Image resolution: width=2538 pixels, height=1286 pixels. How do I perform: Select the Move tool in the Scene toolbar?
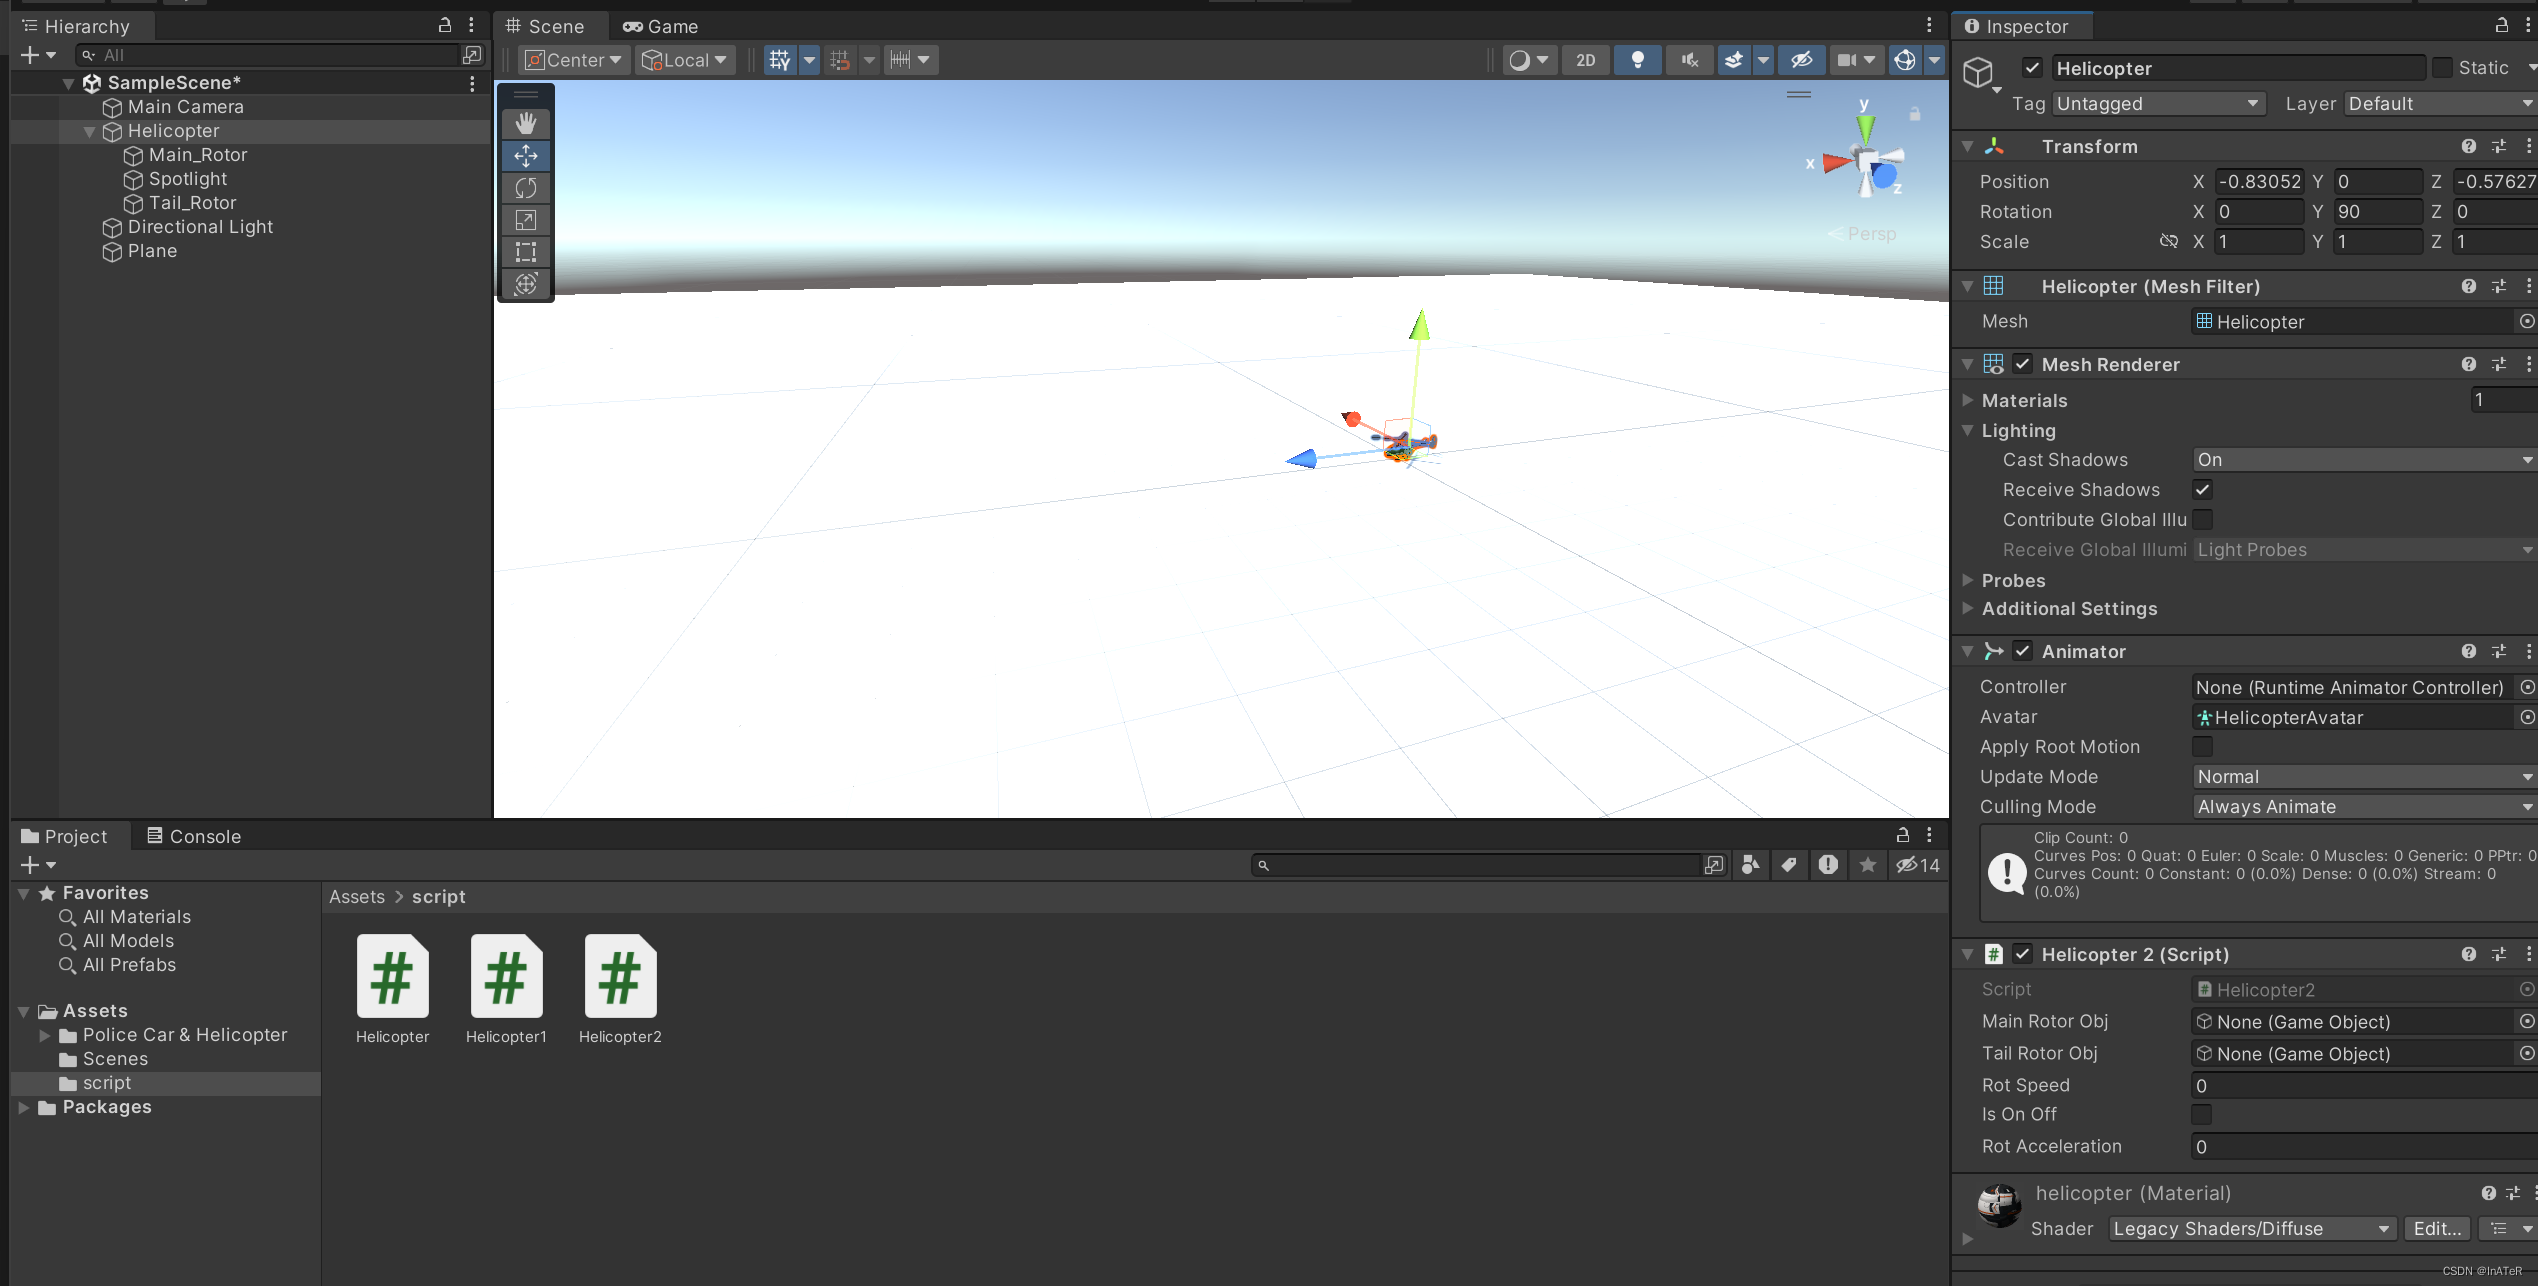tap(525, 156)
